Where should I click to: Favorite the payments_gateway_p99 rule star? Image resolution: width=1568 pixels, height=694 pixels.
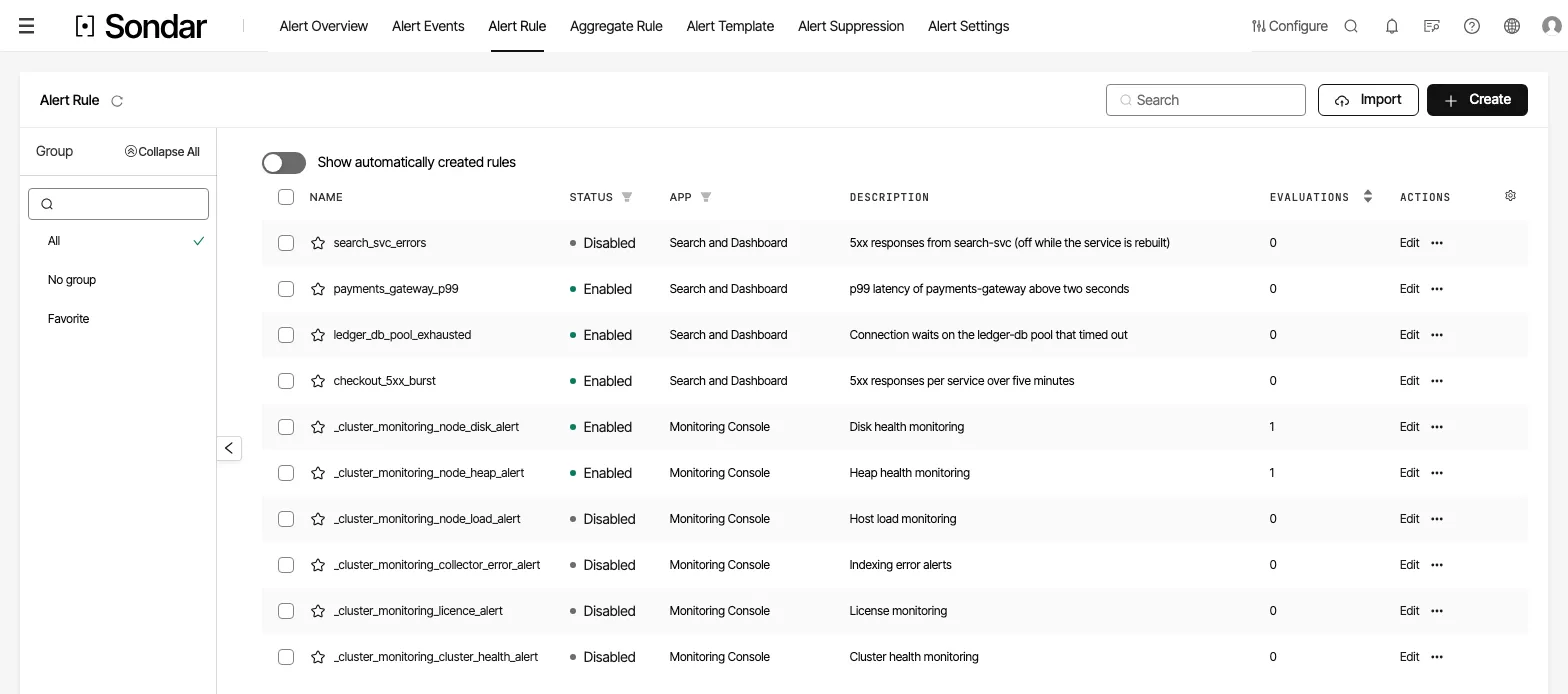tap(318, 289)
